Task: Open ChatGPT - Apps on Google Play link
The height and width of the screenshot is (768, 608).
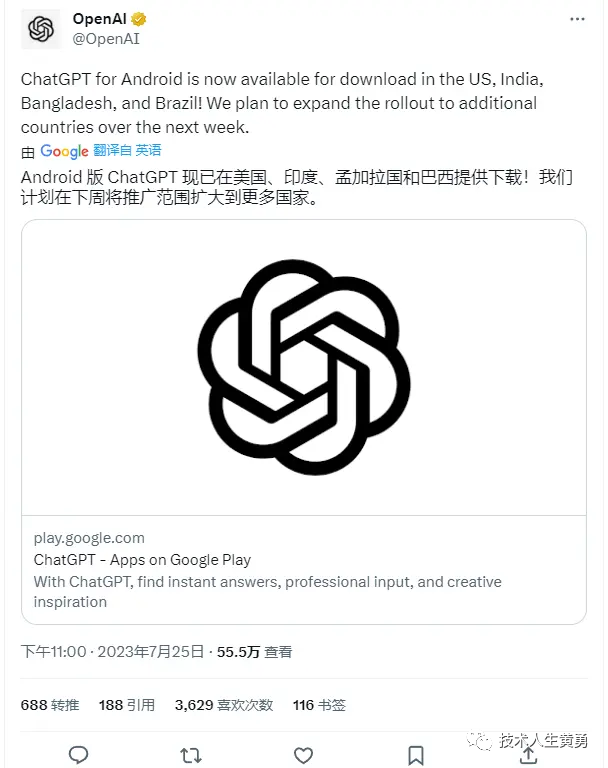Action: pos(142,560)
